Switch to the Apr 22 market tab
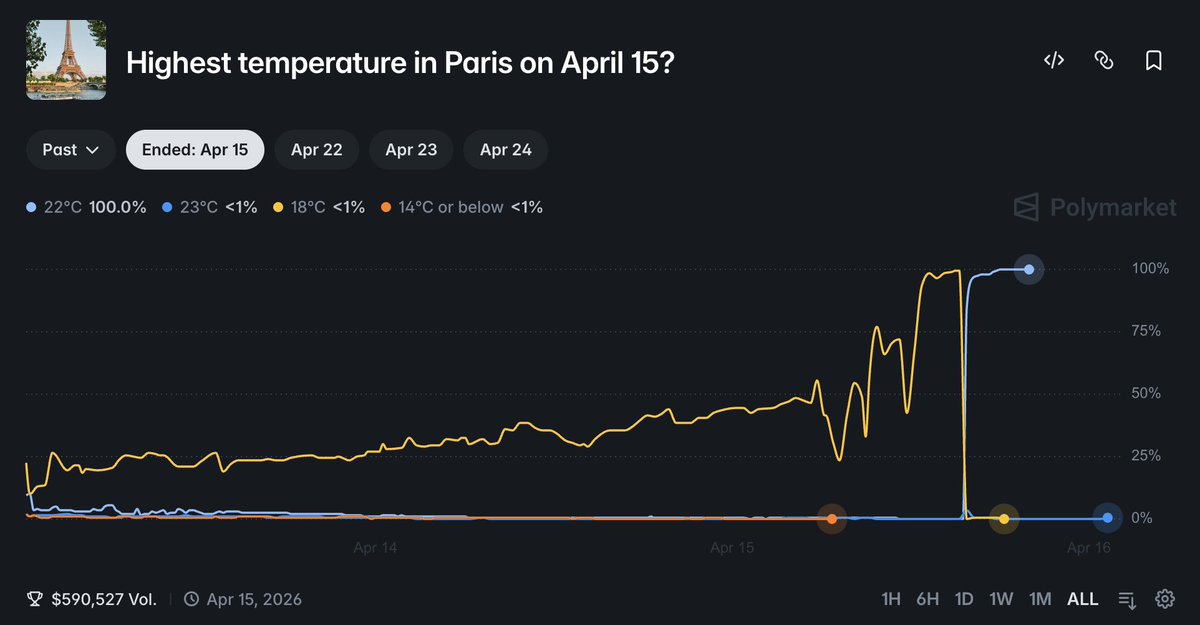 (316, 149)
